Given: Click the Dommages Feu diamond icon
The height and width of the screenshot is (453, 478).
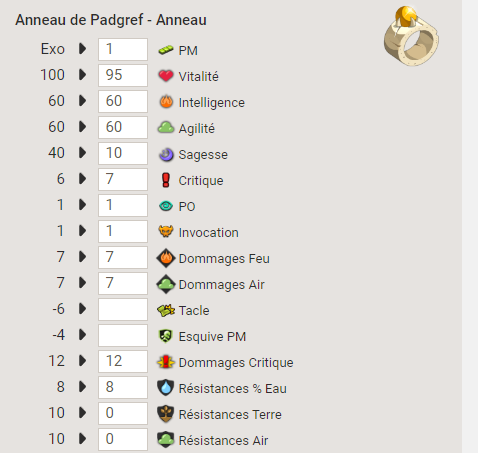Looking at the screenshot, I should [166, 258].
